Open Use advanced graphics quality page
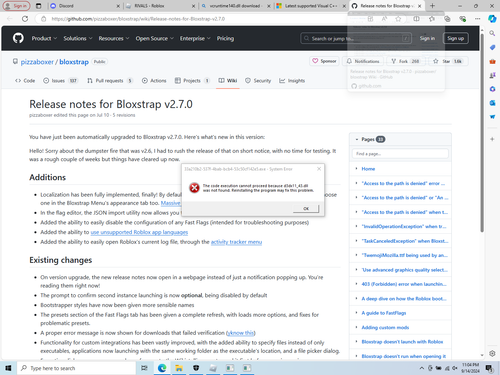The height and width of the screenshot is (375, 500). click(x=405, y=270)
